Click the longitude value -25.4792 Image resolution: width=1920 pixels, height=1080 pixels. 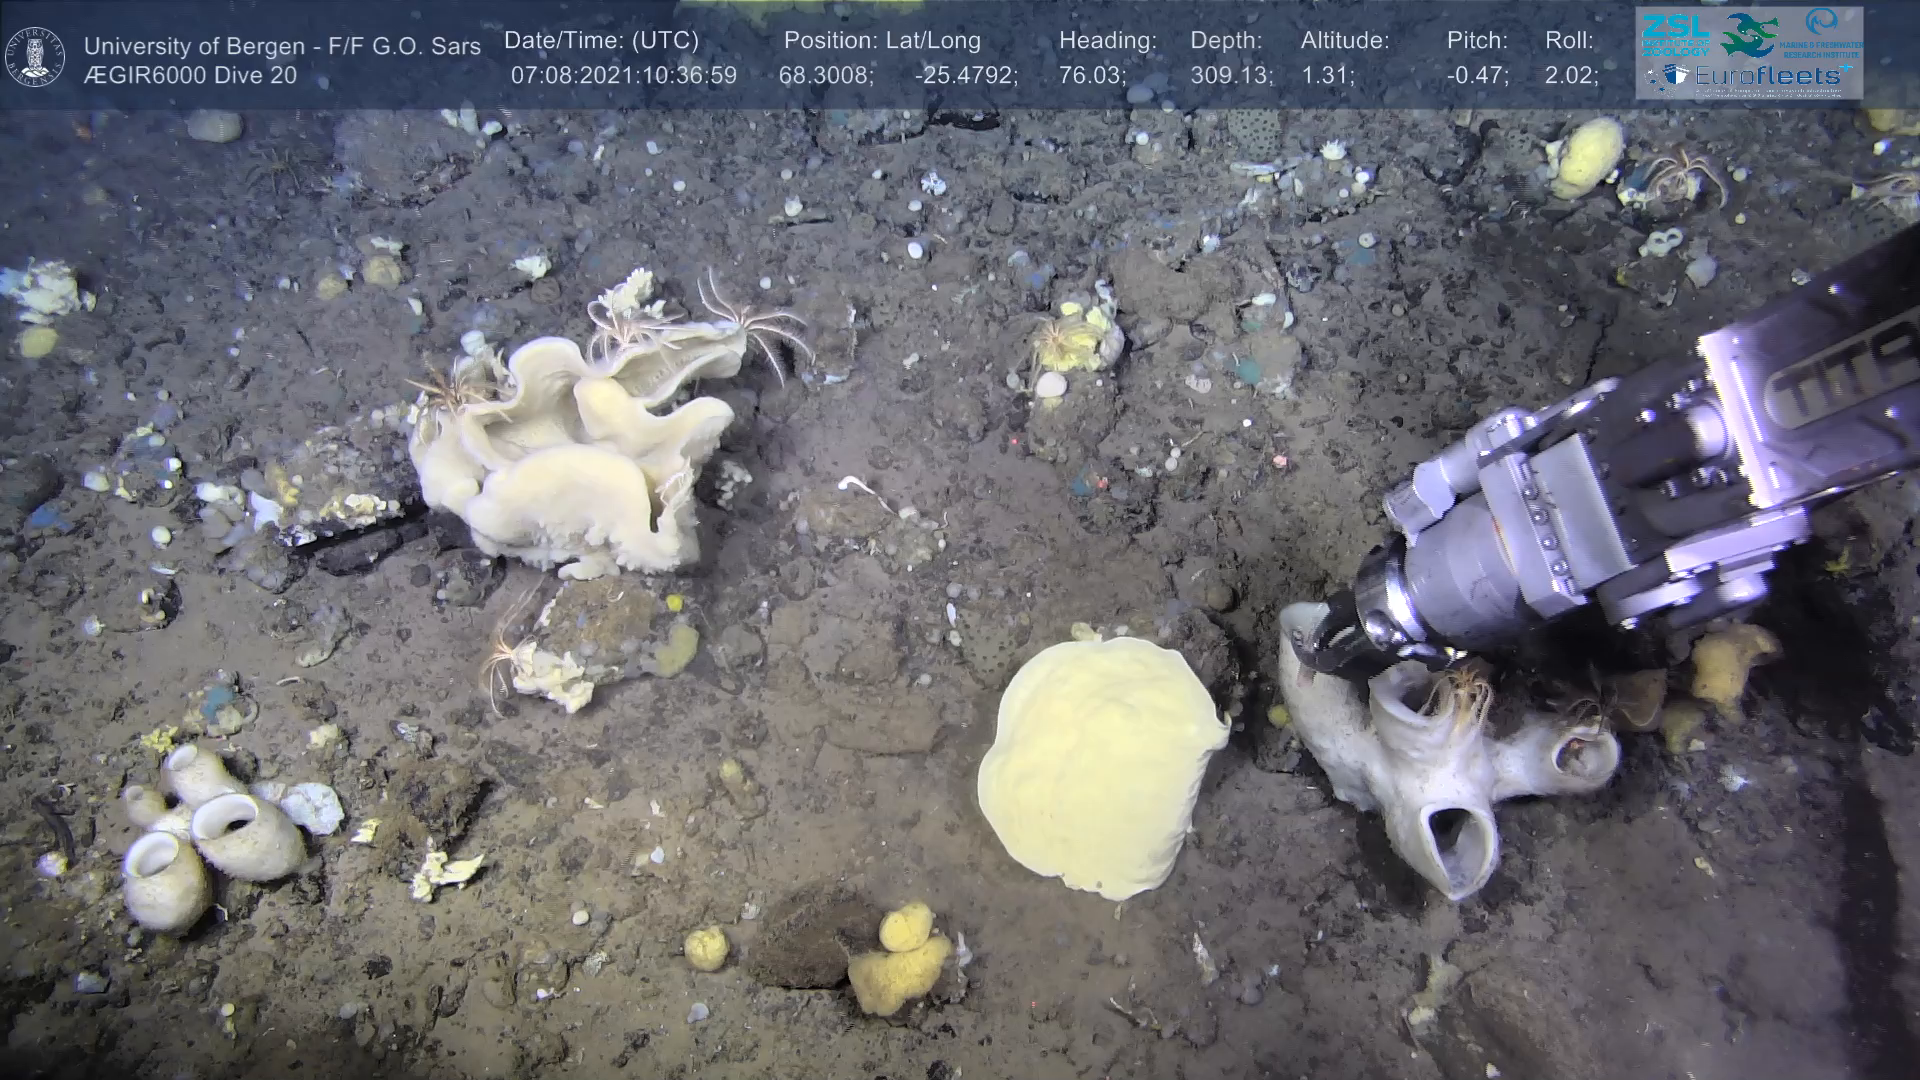click(965, 76)
